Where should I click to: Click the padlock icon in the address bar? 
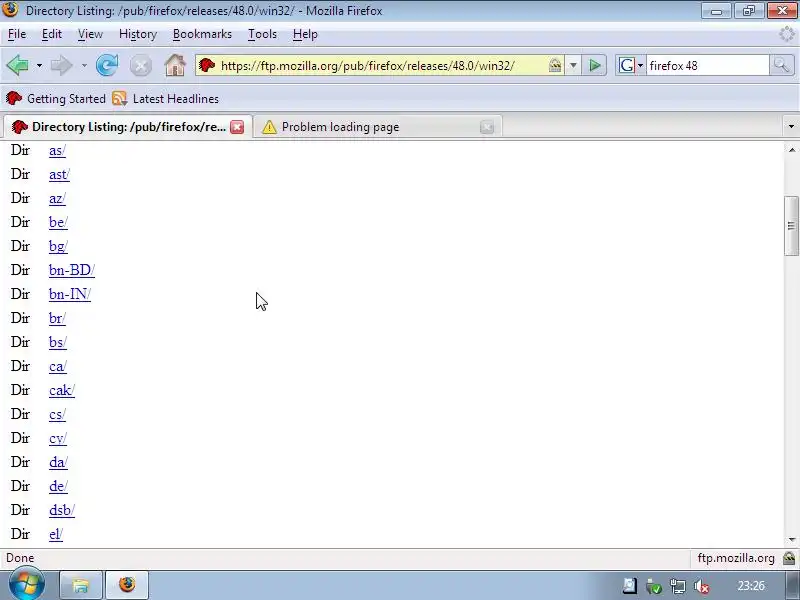pyautogui.click(x=555, y=65)
